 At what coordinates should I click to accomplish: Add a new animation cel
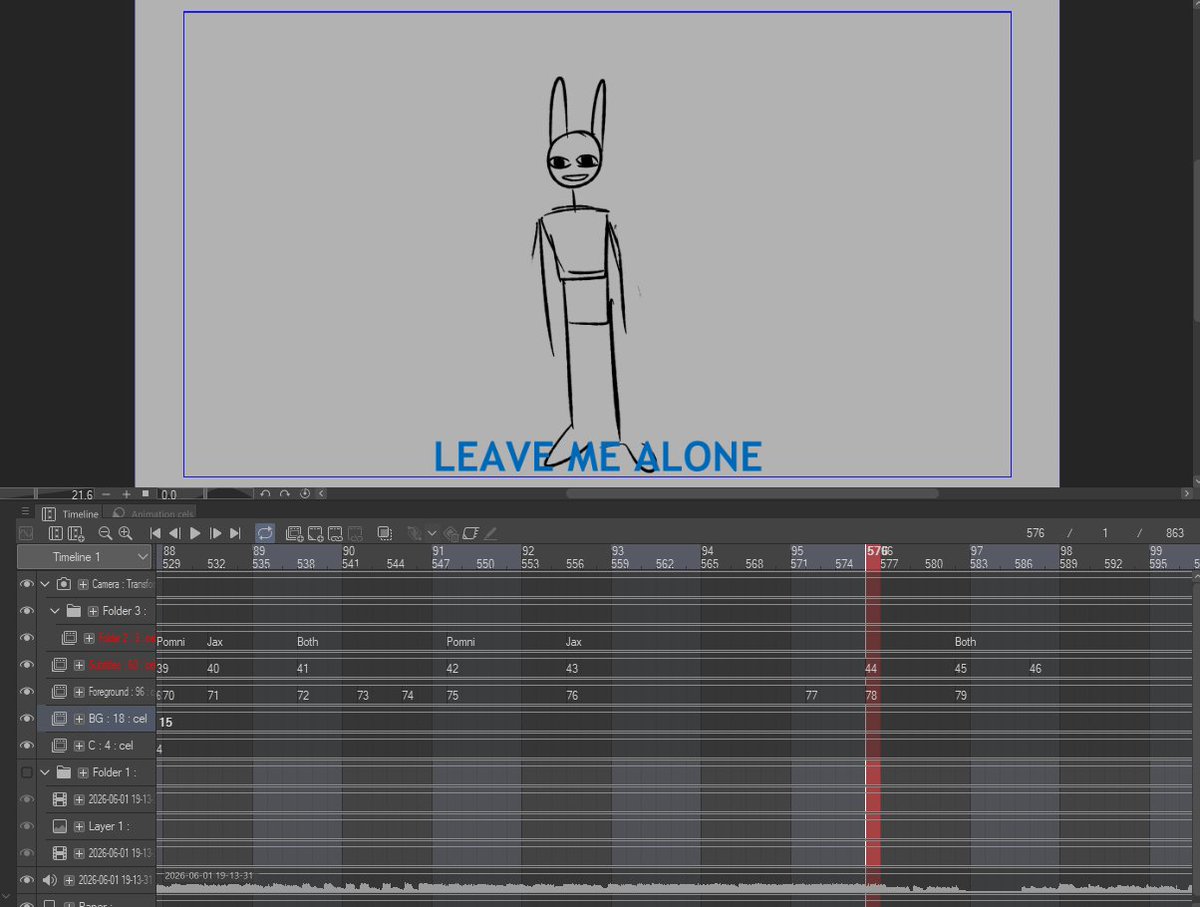click(315, 534)
